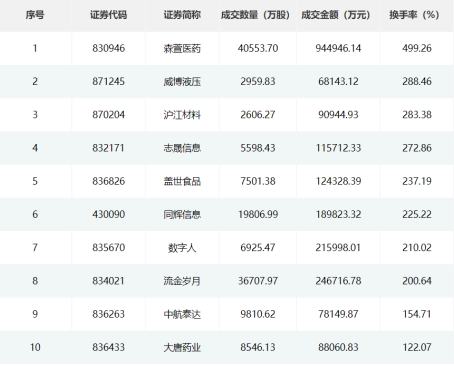Click the 证券简称 column header
The image size is (454, 366).
coord(182,15)
